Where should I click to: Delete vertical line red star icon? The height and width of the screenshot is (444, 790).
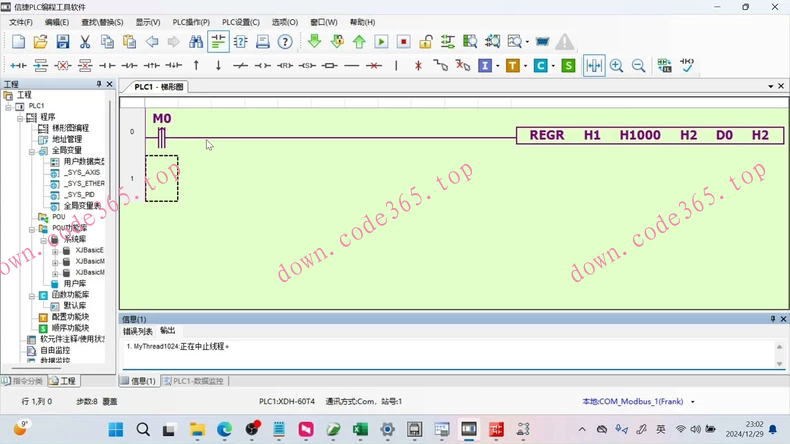point(418,66)
